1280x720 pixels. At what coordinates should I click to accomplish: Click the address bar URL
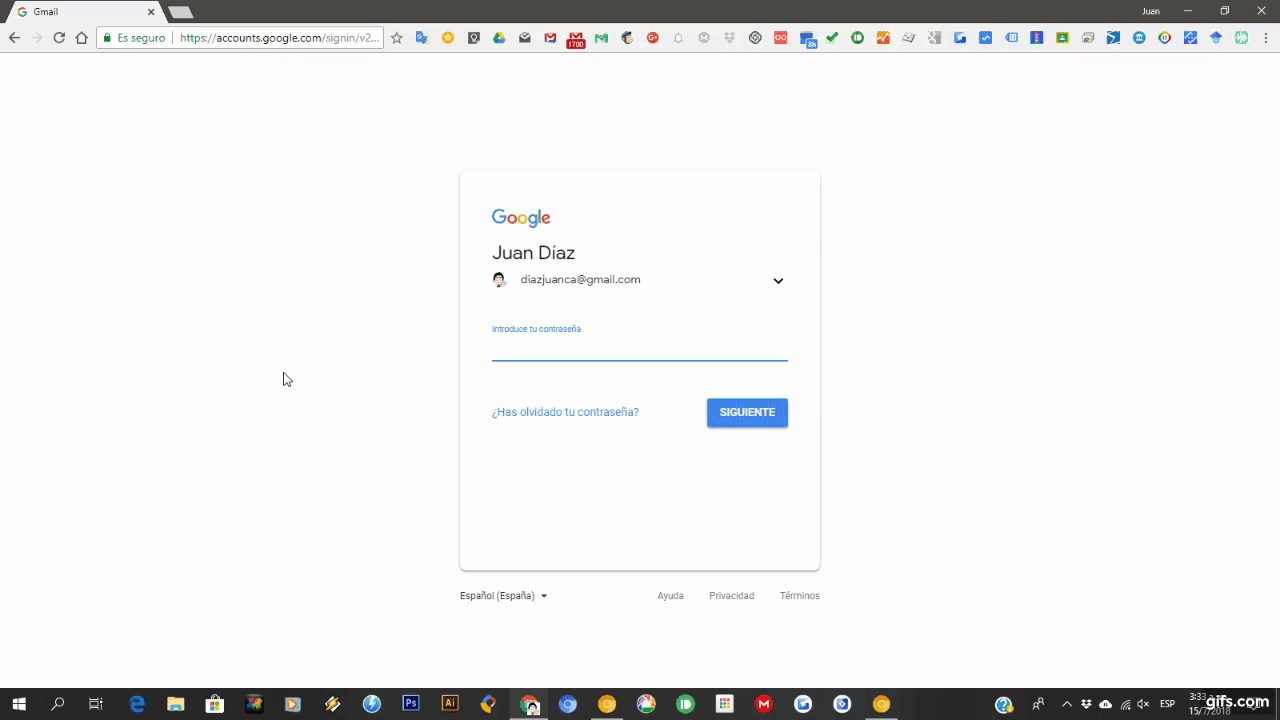[x=279, y=38]
